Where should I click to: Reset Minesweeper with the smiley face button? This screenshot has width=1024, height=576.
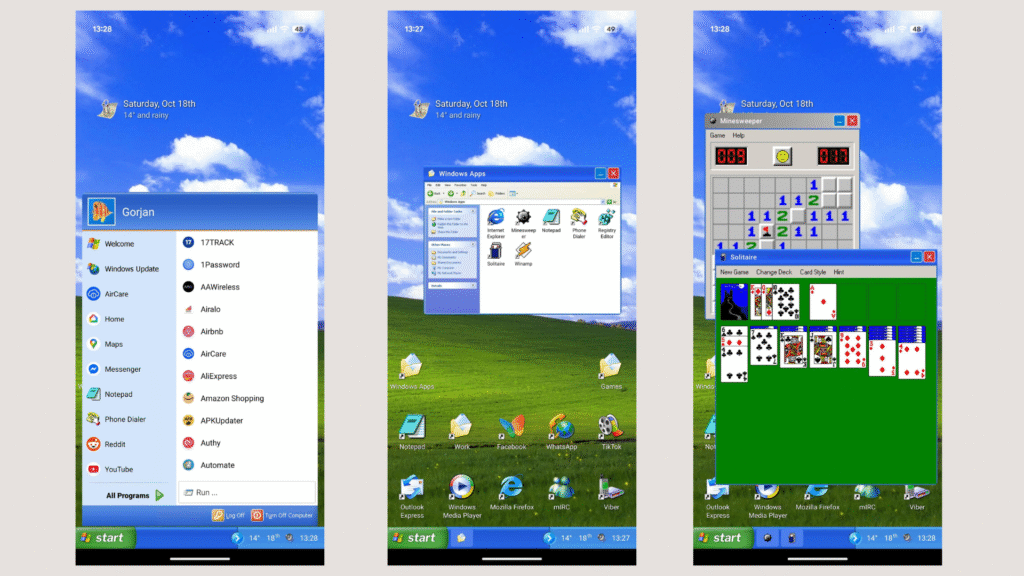782,156
